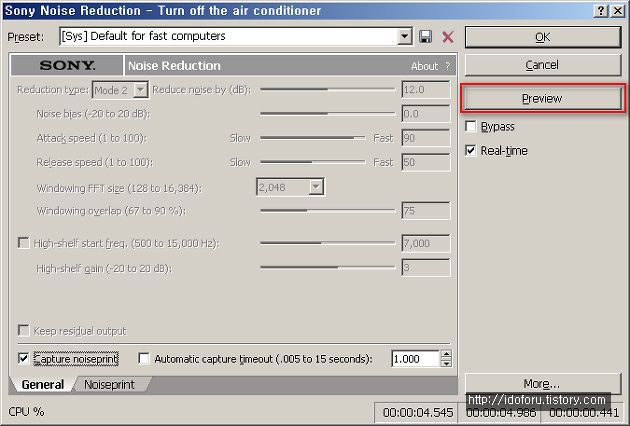This screenshot has height=426, width=630.
Task: Toggle Keep residual output checkbox
Action: click(x=24, y=331)
